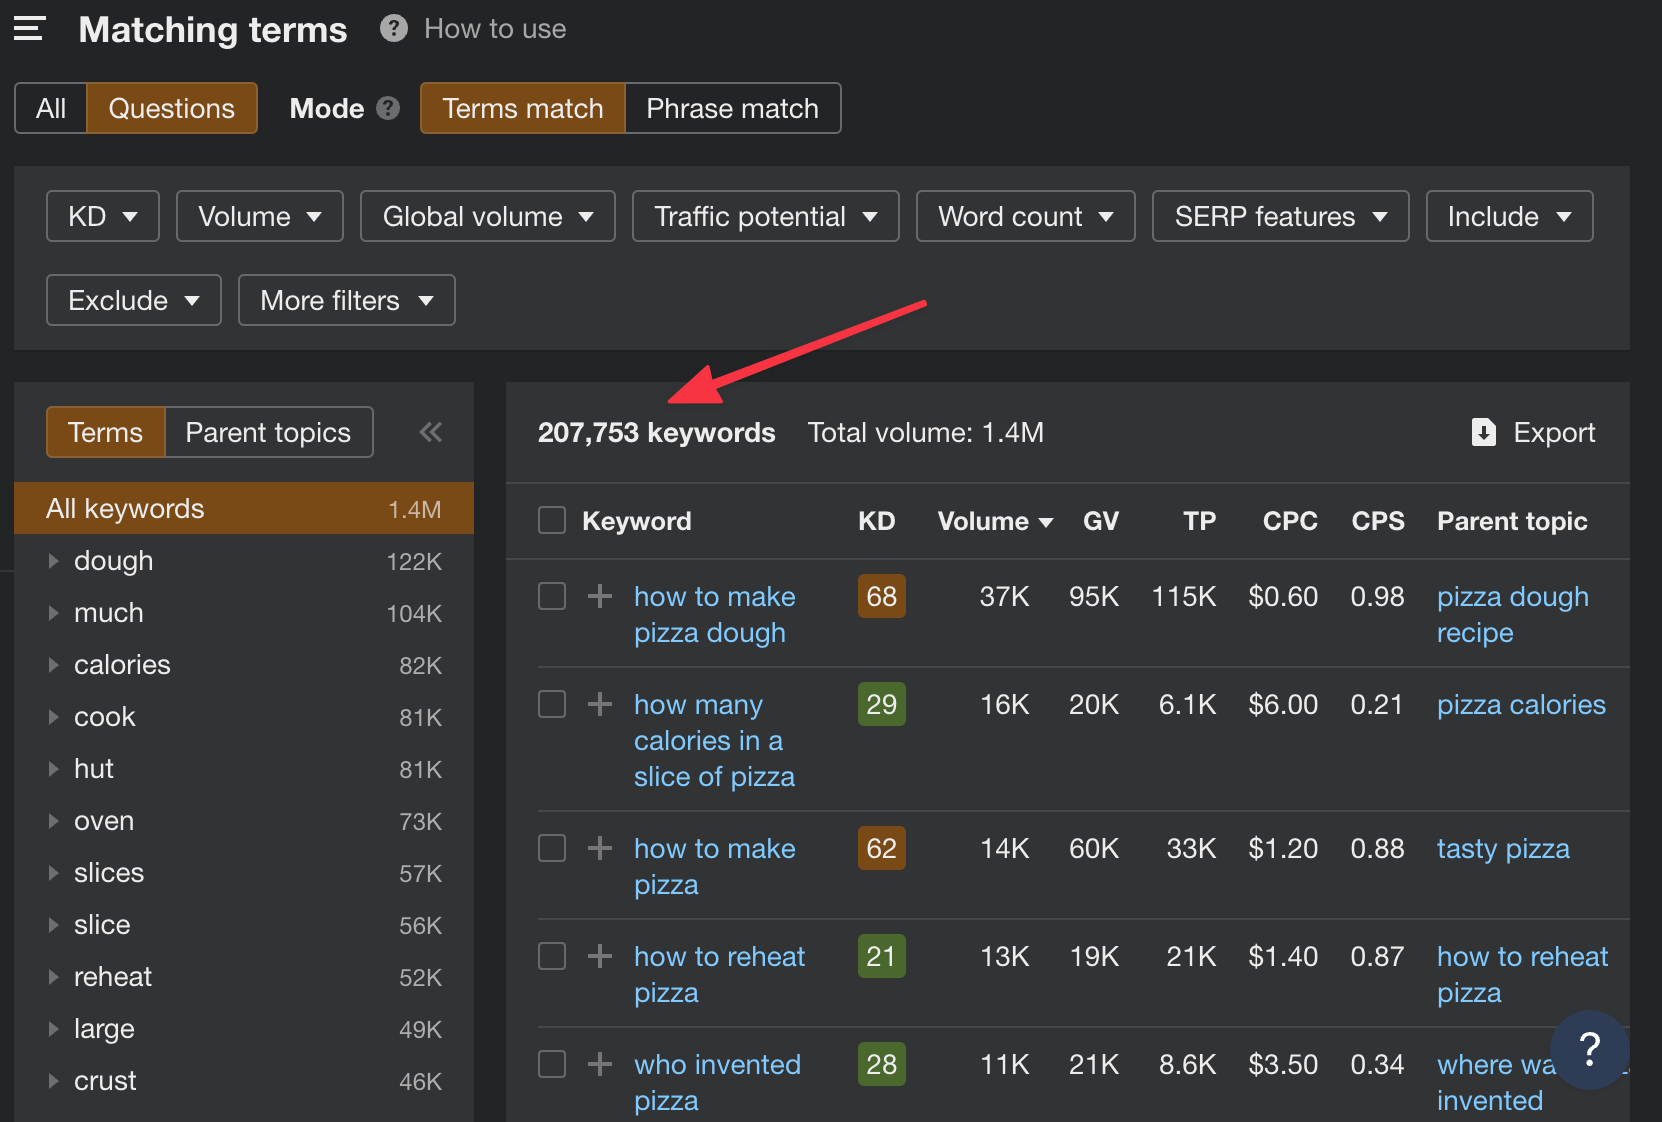Expand the 'cook' term group
Viewport: 1662px width, 1122px height.
[x=54, y=717]
